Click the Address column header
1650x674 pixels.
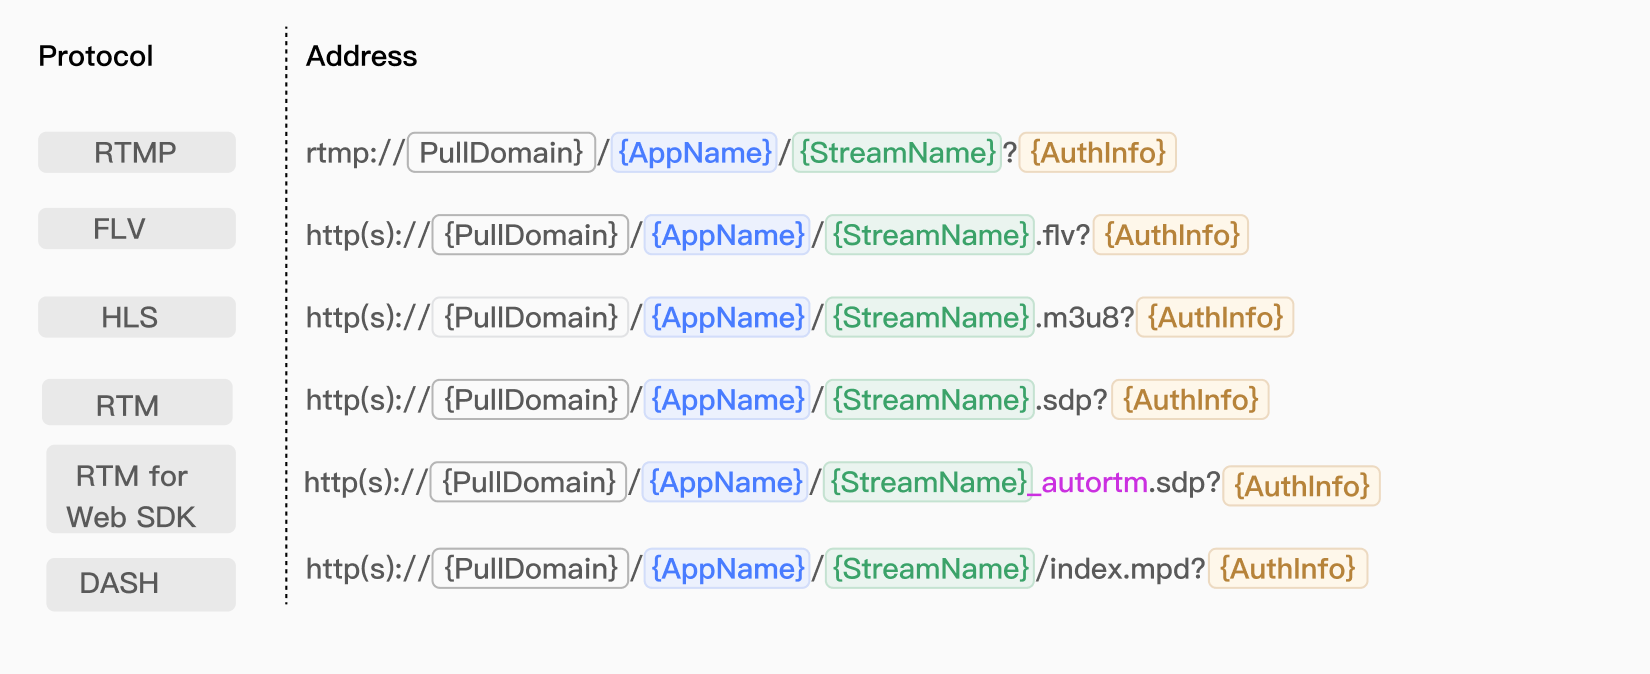click(x=362, y=56)
